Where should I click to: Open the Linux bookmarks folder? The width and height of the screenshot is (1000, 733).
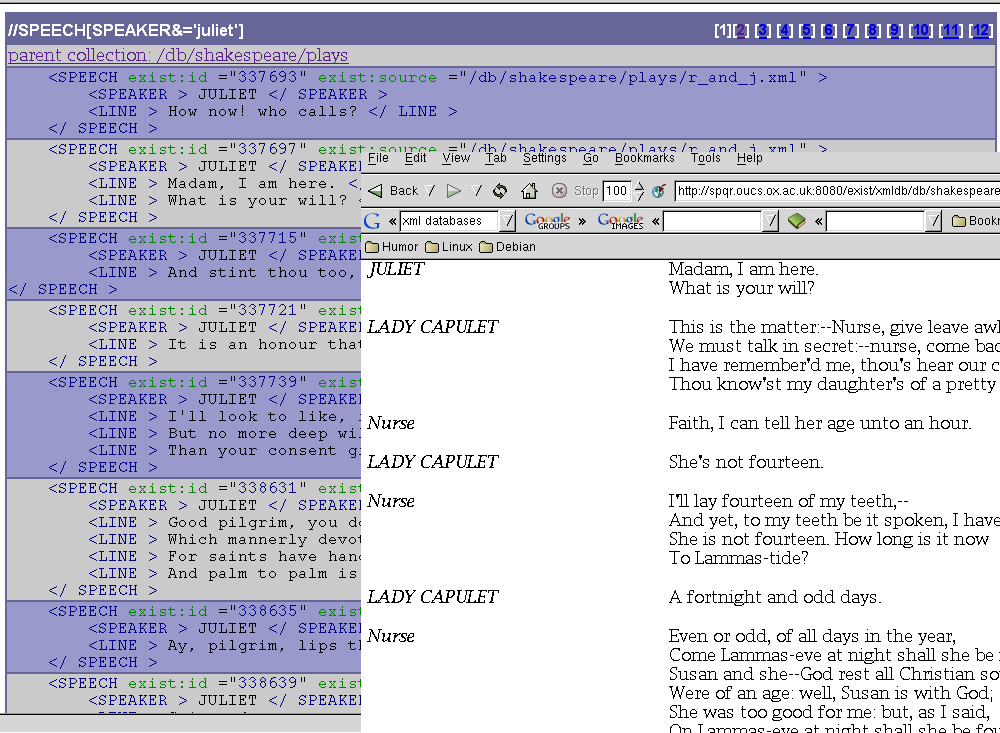pyautogui.click(x=451, y=247)
